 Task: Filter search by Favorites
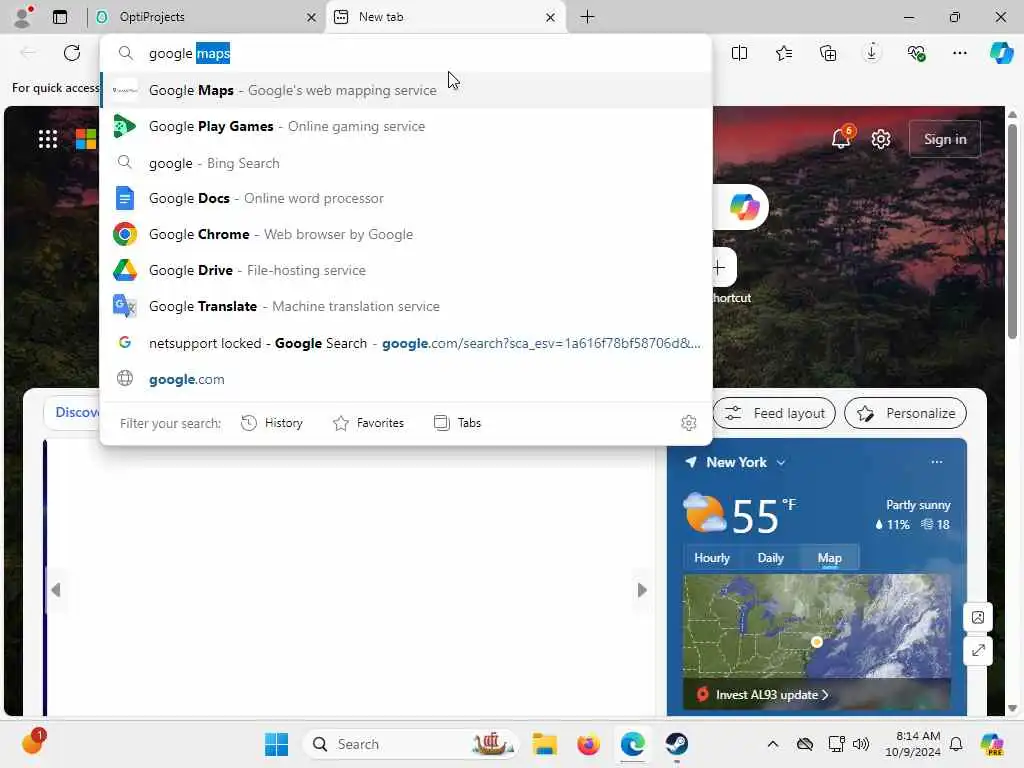(368, 423)
